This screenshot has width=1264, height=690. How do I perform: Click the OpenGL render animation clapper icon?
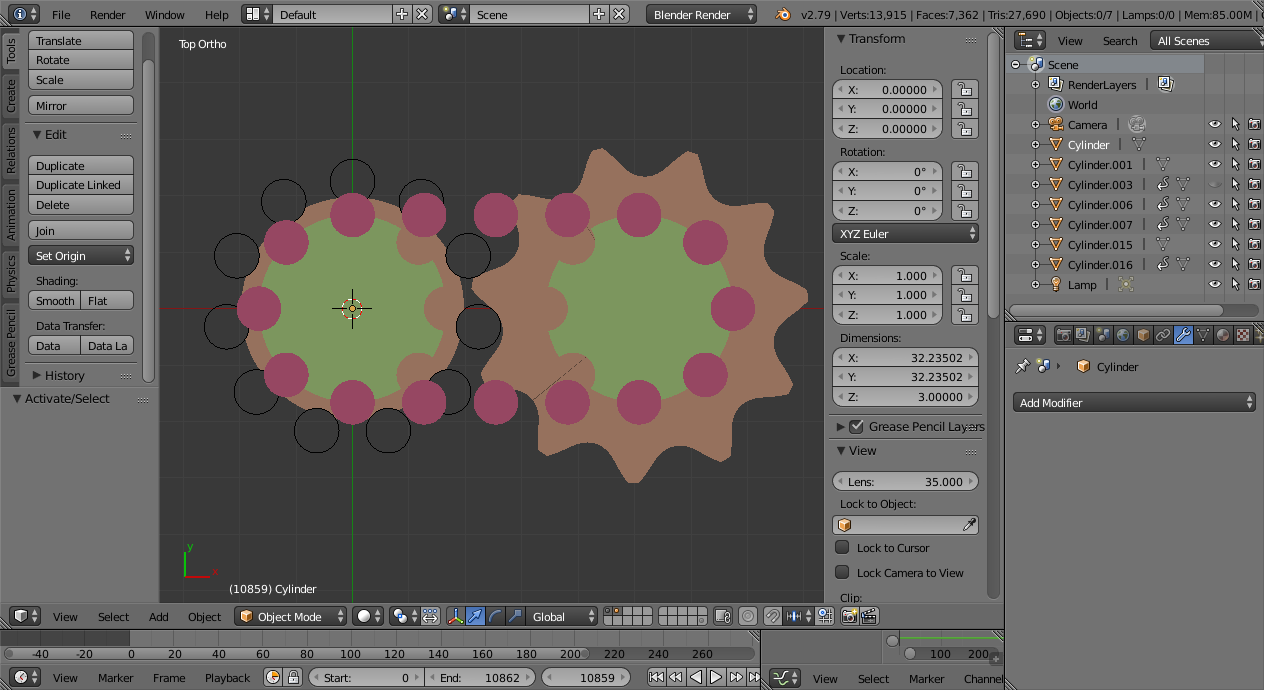click(x=869, y=616)
